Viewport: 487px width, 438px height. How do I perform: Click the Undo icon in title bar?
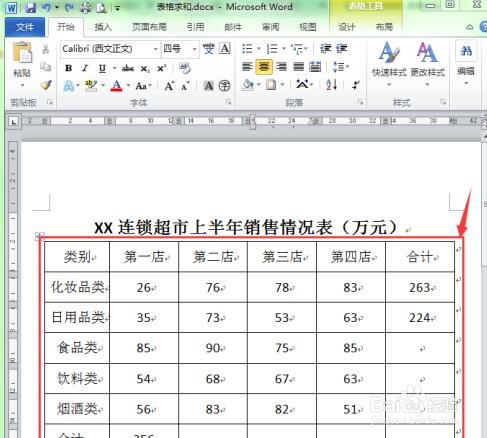pos(47,7)
